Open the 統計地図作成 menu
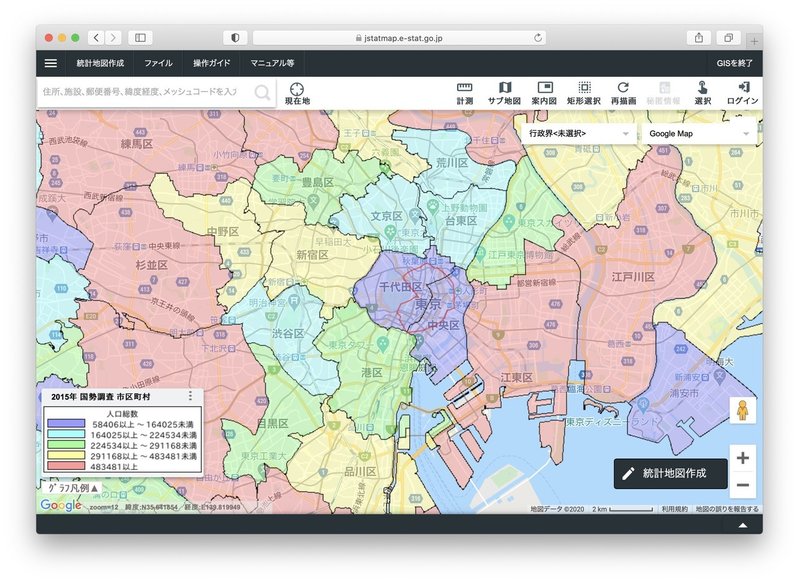 pyautogui.click(x=100, y=63)
